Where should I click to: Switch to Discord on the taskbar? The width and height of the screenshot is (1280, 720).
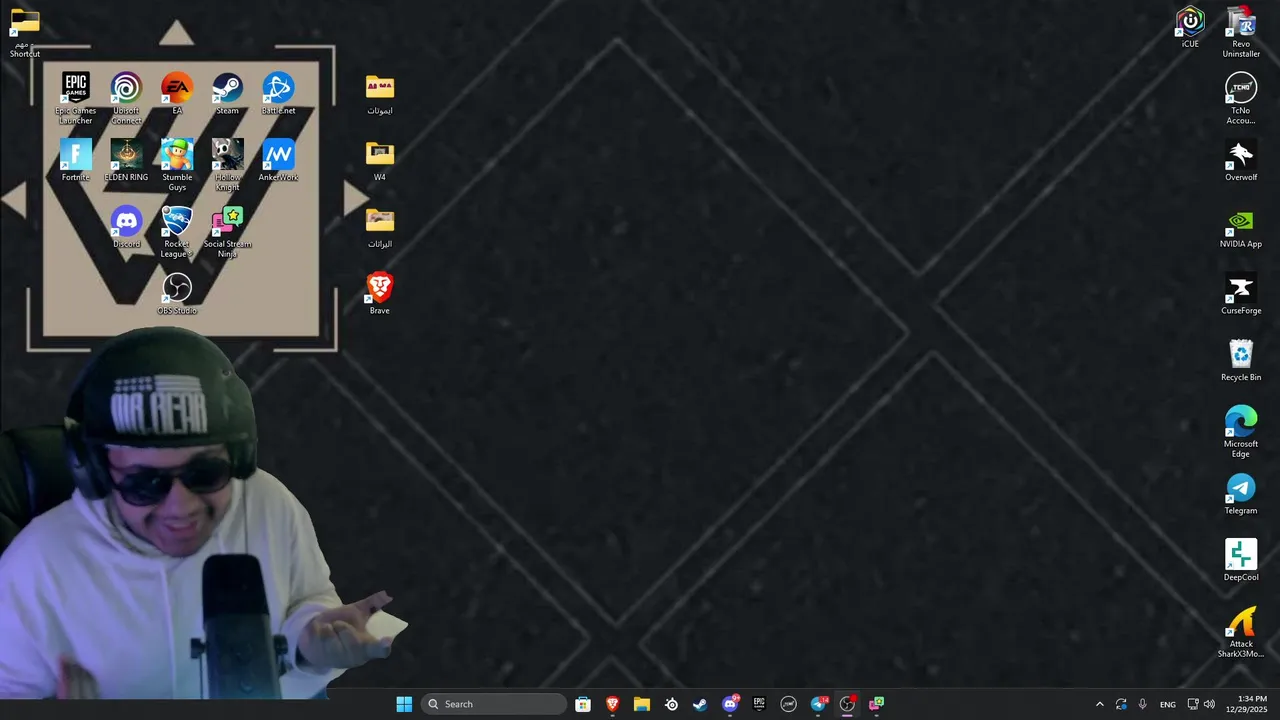point(730,704)
